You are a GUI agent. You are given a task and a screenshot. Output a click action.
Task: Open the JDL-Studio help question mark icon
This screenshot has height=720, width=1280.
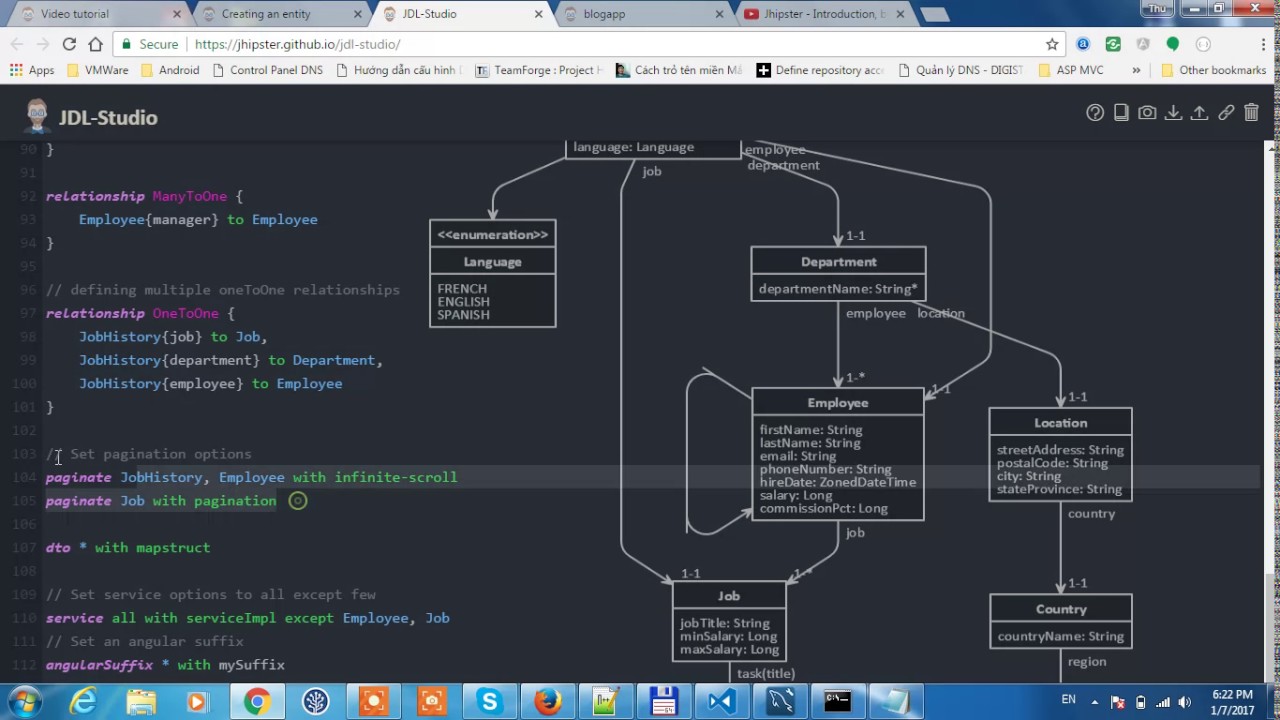click(x=1095, y=113)
